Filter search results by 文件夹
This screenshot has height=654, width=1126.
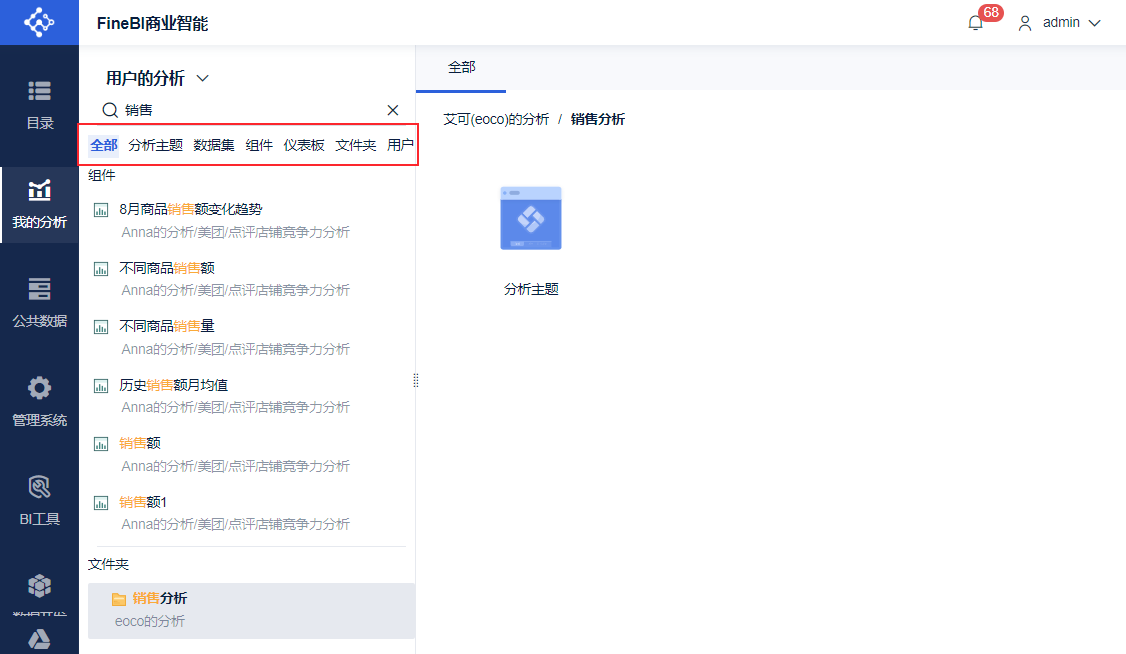click(x=355, y=145)
